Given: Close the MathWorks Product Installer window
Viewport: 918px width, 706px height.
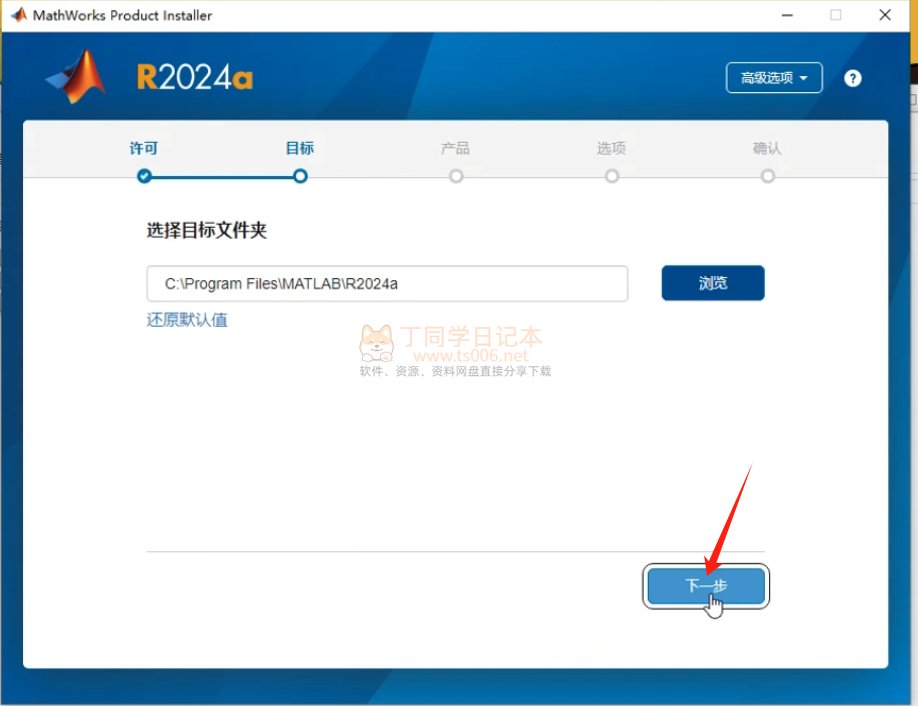Looking at the screenshot, I should tap(885, 15).
